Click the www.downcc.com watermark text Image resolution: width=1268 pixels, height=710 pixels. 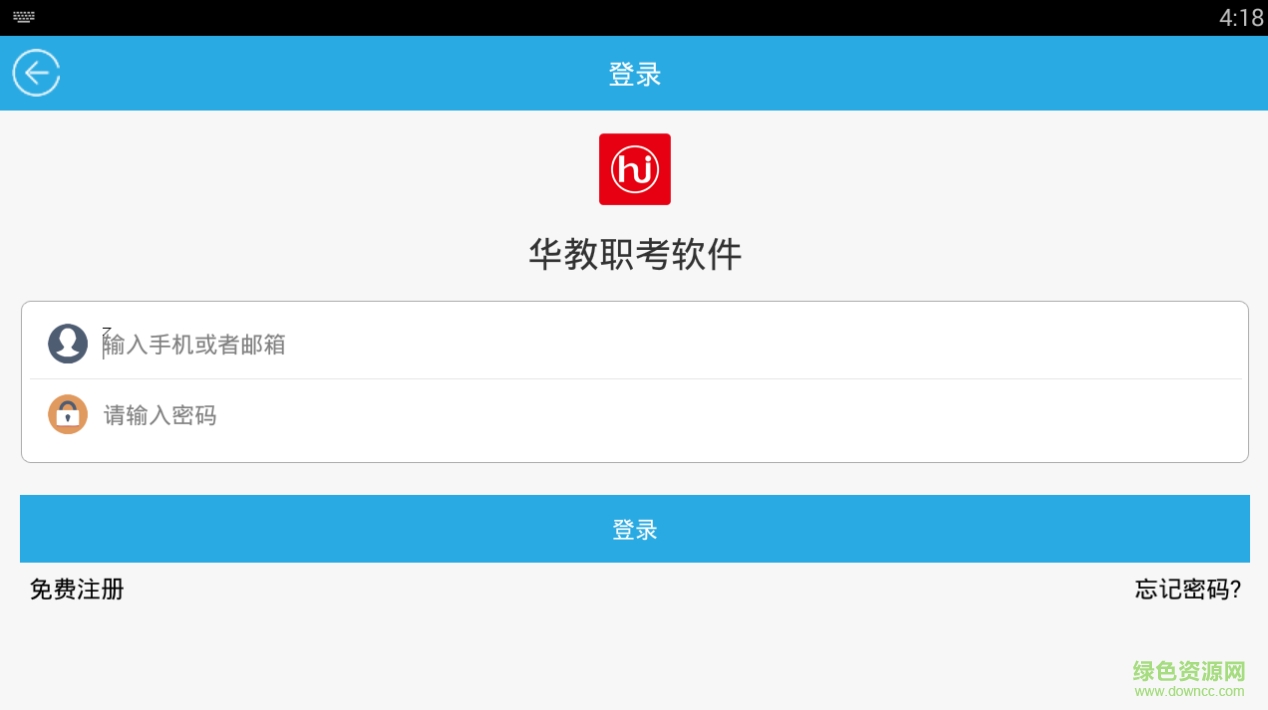click(1189, 691)
